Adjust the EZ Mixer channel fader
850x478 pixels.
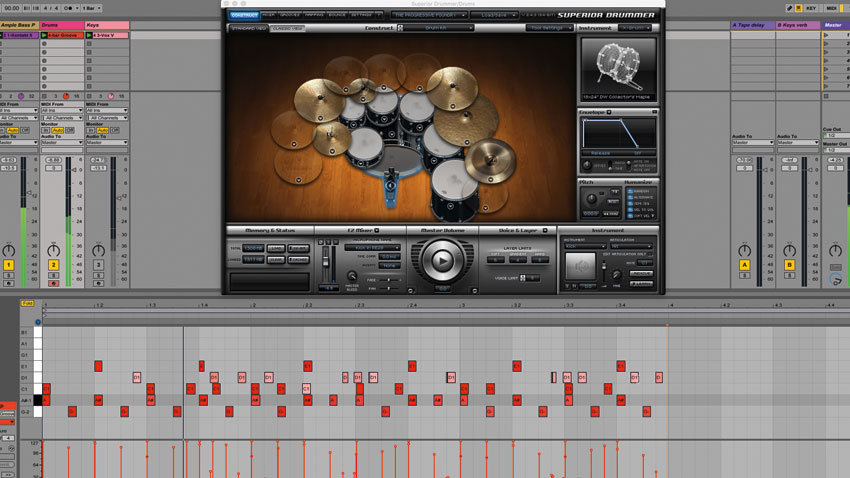point(326,262)
